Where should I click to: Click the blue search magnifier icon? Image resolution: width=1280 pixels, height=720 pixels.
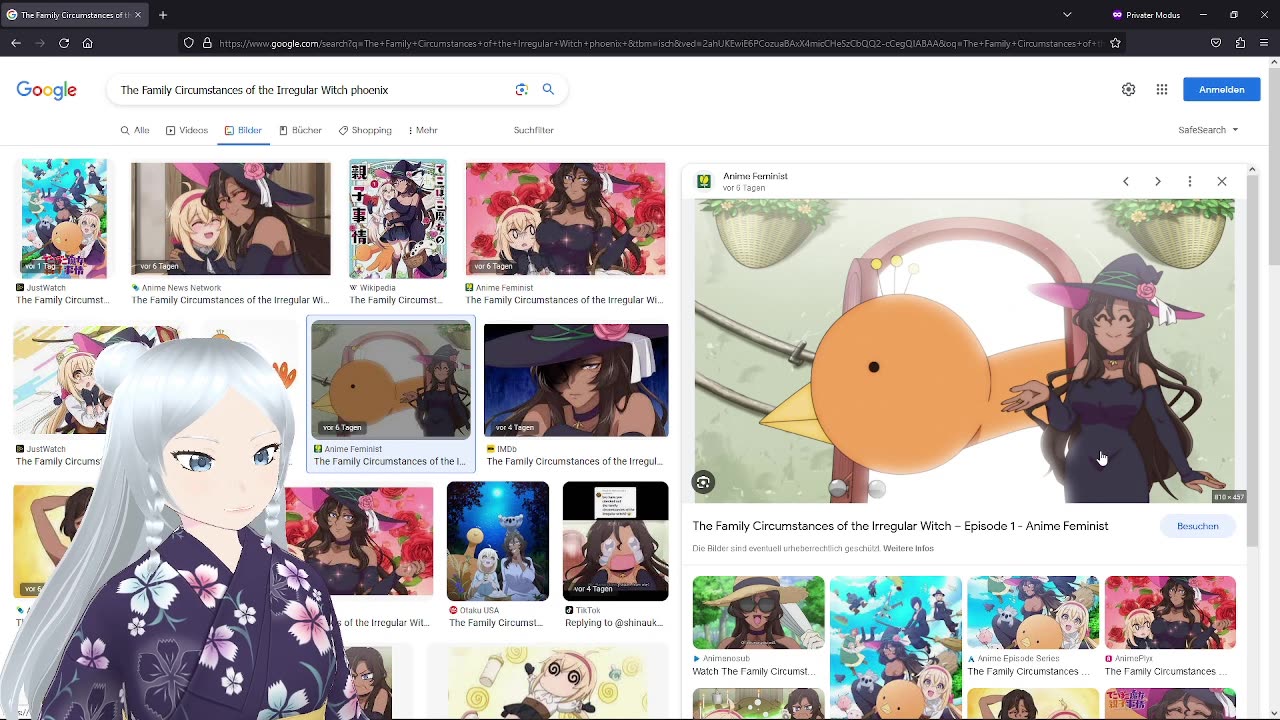pyautogui.click(x=548, y=90)
